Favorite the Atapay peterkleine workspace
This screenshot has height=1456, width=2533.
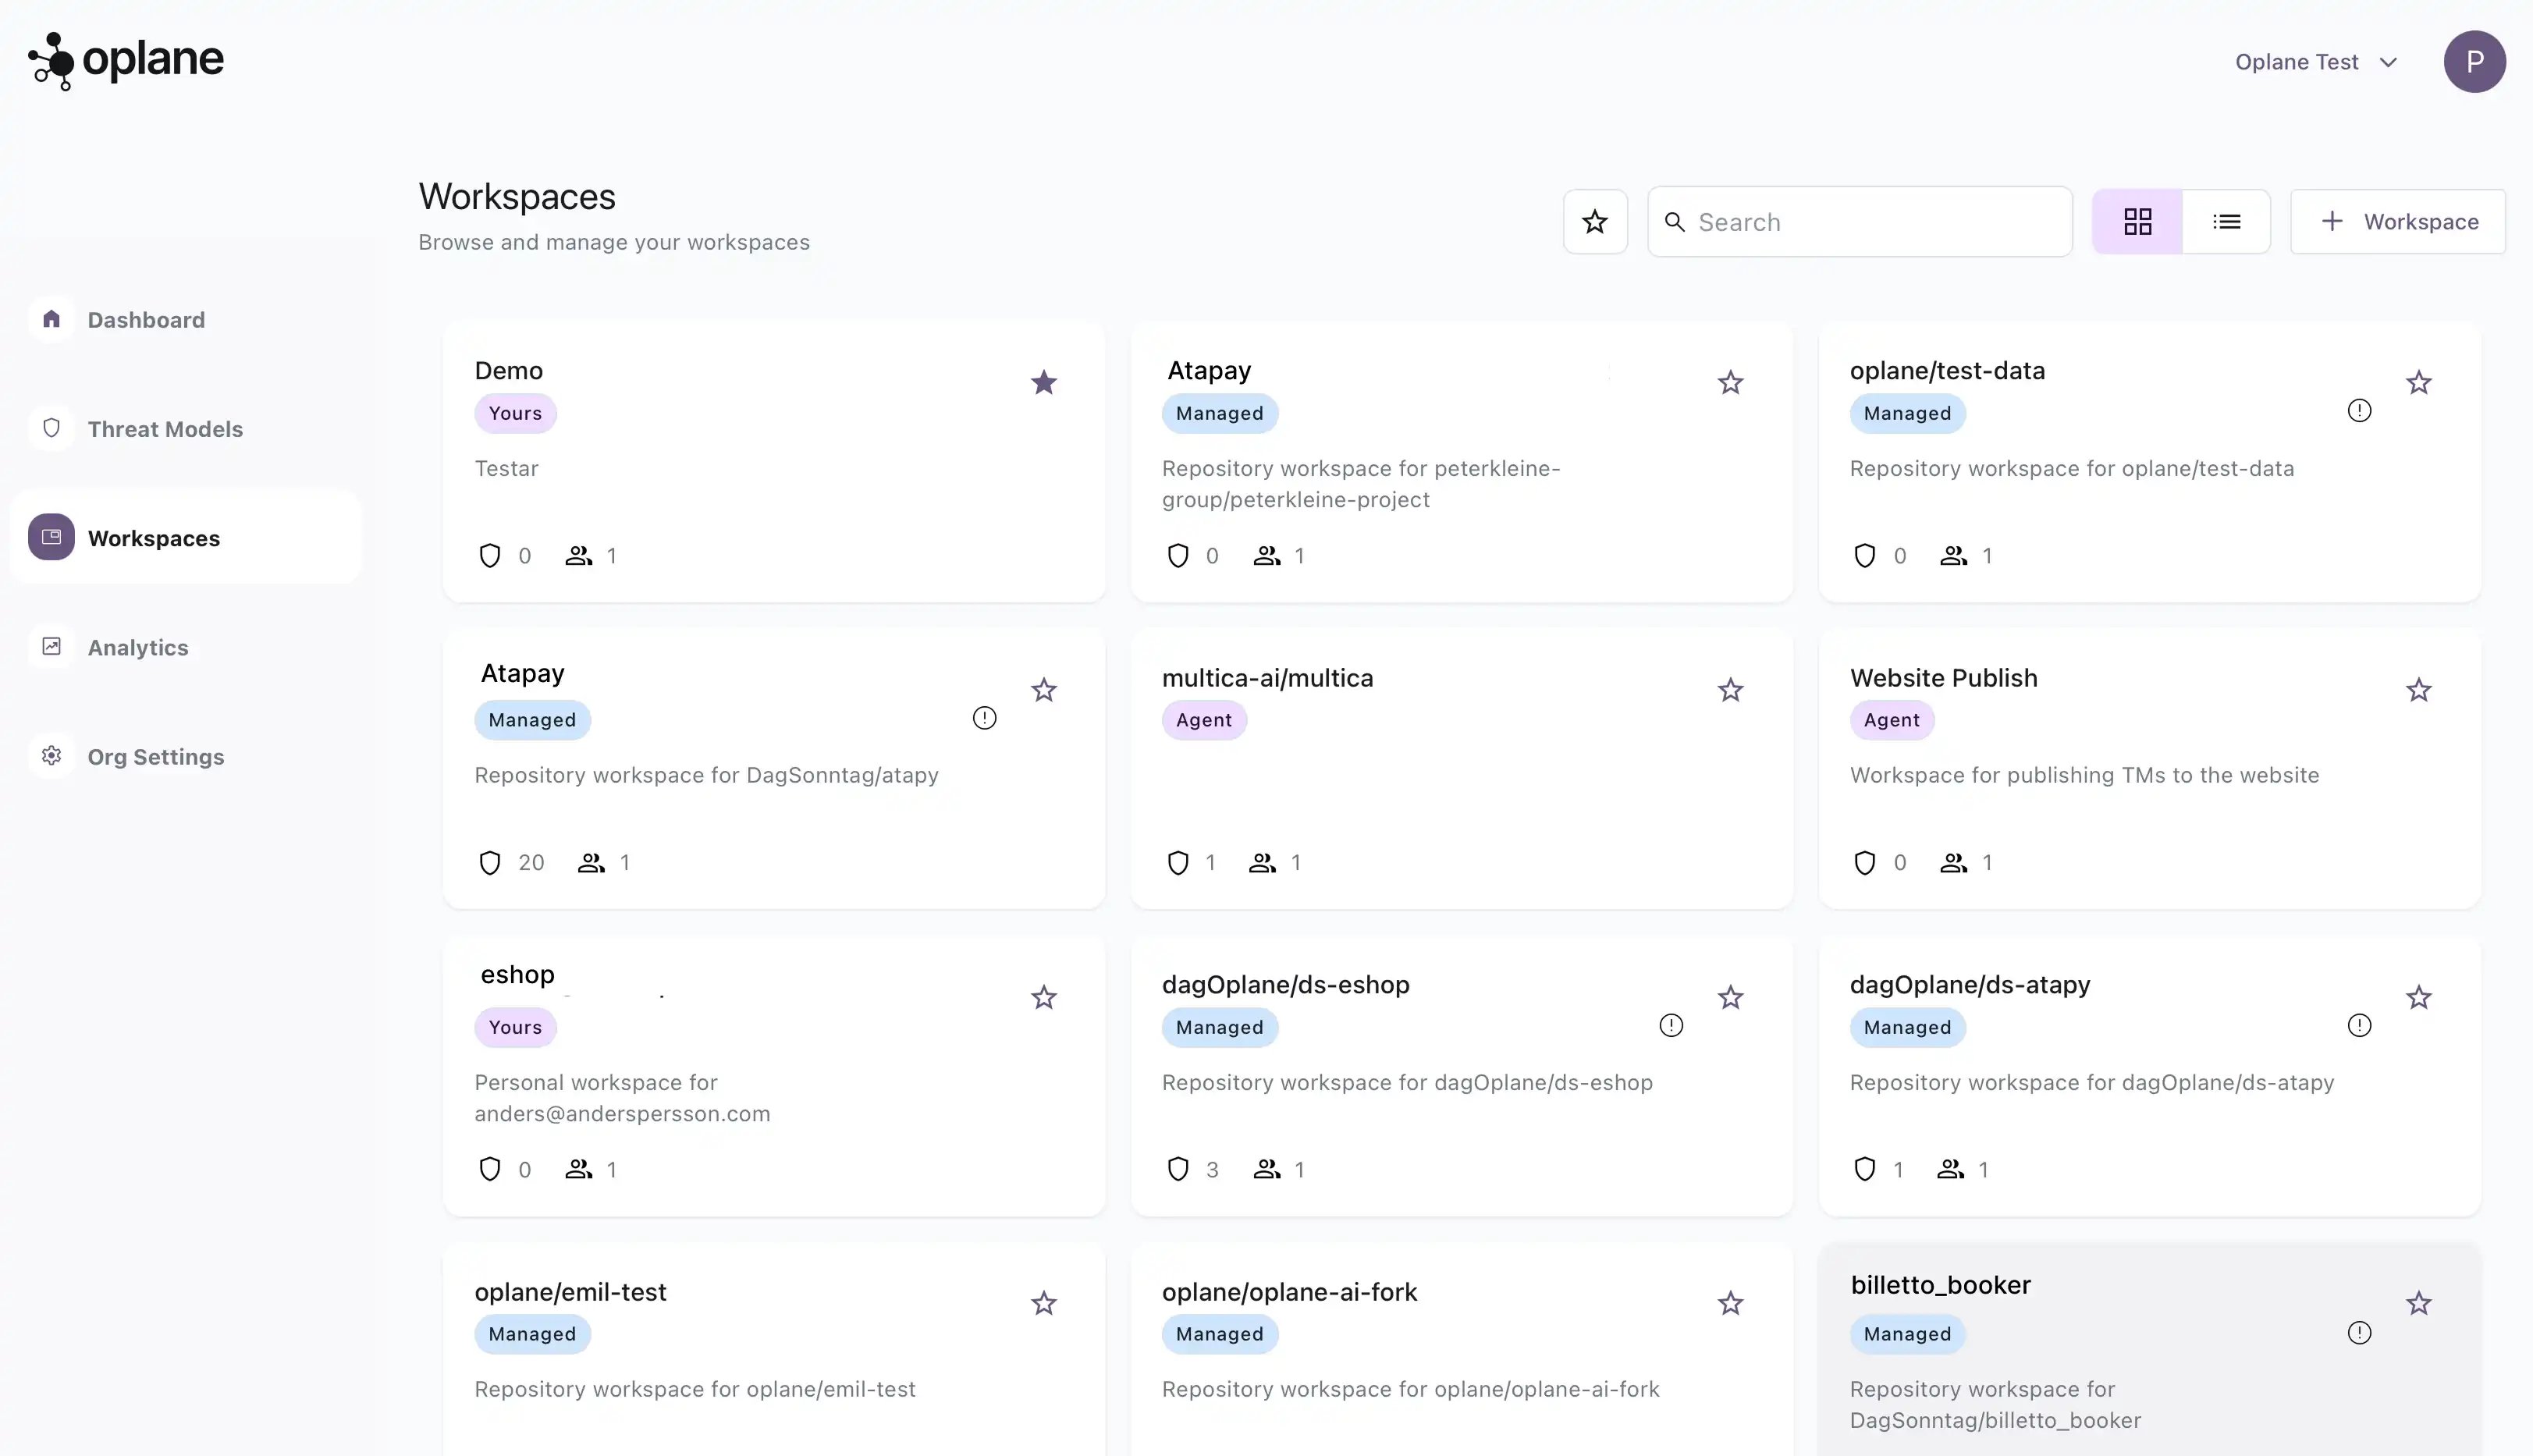click(x=1731, y=383)
